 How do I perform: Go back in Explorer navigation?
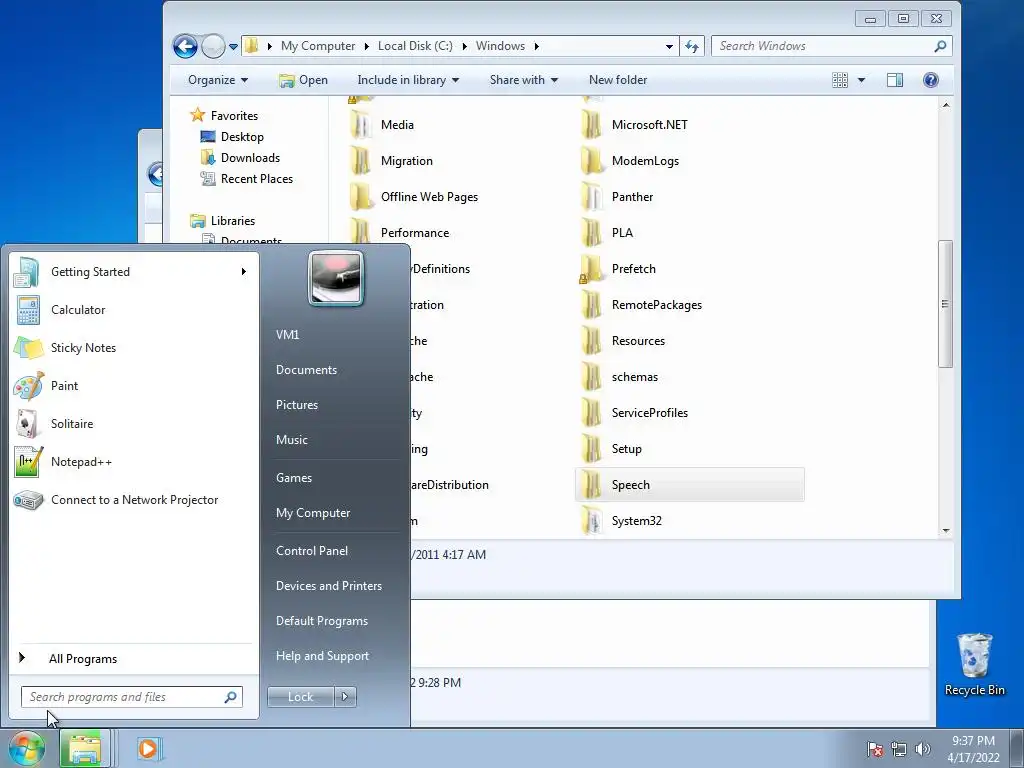(x=185, y=46)
